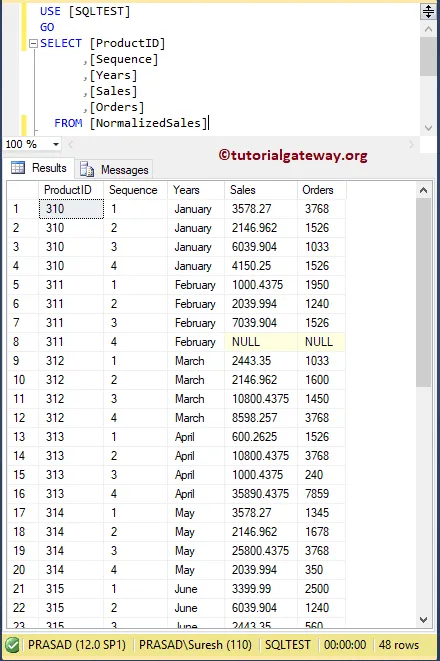
Task: Click the NULL Orders cell in row 8
Action: coord(322,341)
